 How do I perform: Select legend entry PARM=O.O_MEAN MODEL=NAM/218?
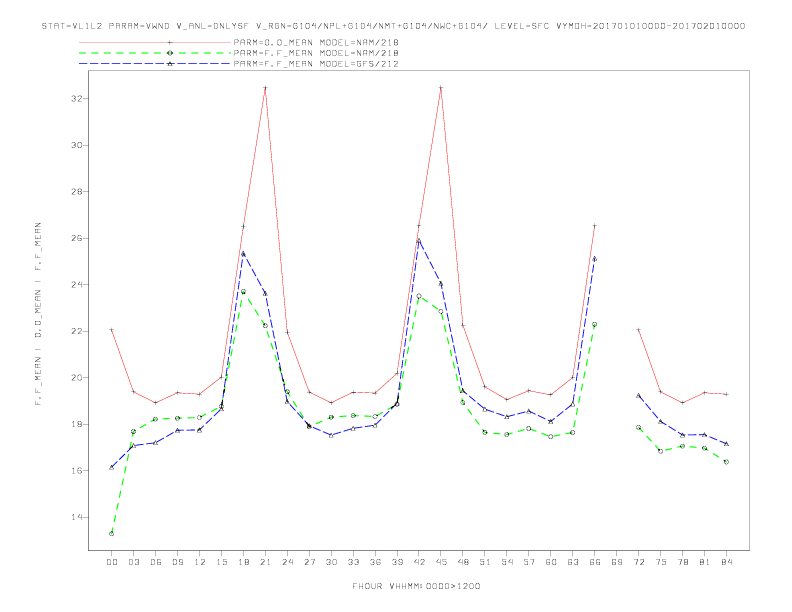[x=316, y=42]
